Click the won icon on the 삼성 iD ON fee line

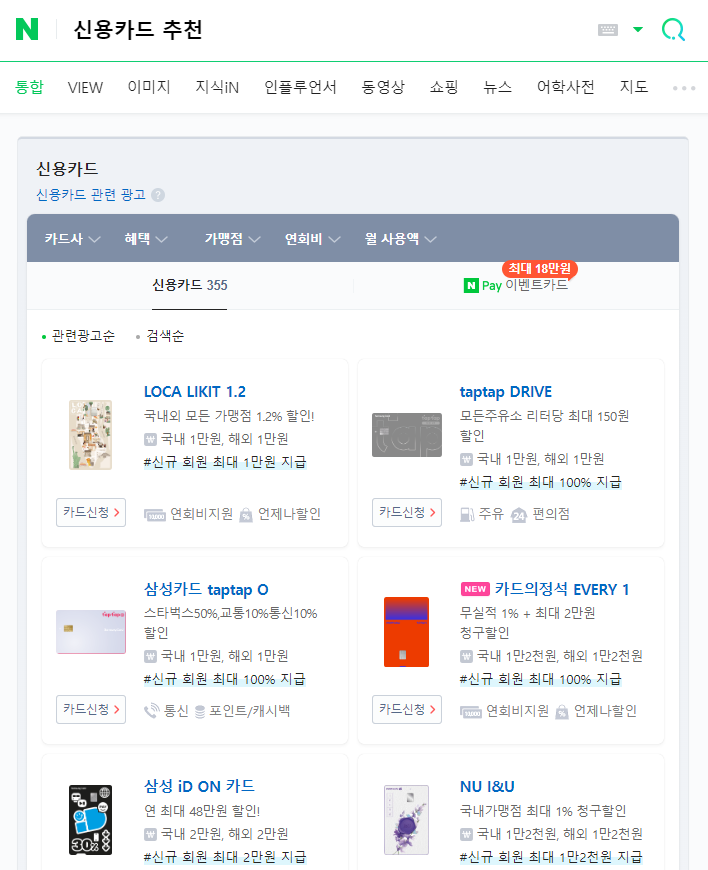[150, 834]
